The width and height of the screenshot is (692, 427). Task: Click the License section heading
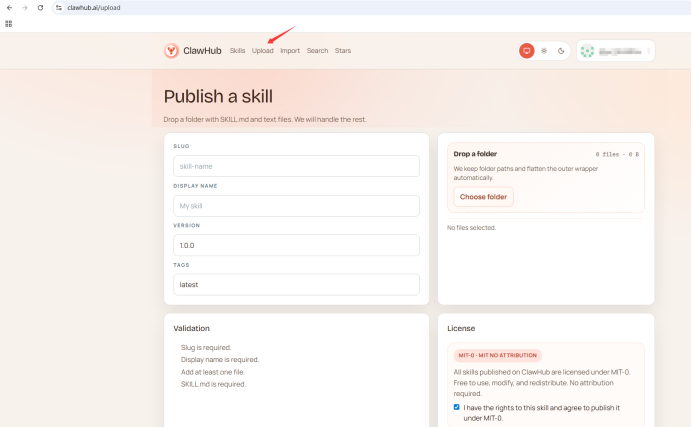coord(461,328)
